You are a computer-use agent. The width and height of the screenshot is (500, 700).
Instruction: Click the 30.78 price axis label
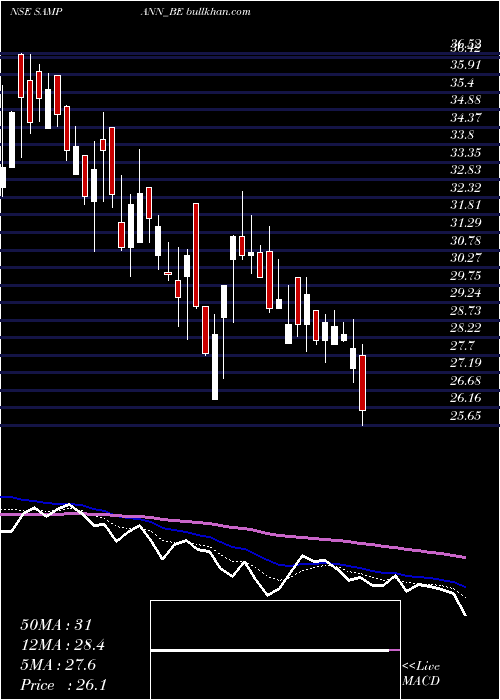click(466, 240)
